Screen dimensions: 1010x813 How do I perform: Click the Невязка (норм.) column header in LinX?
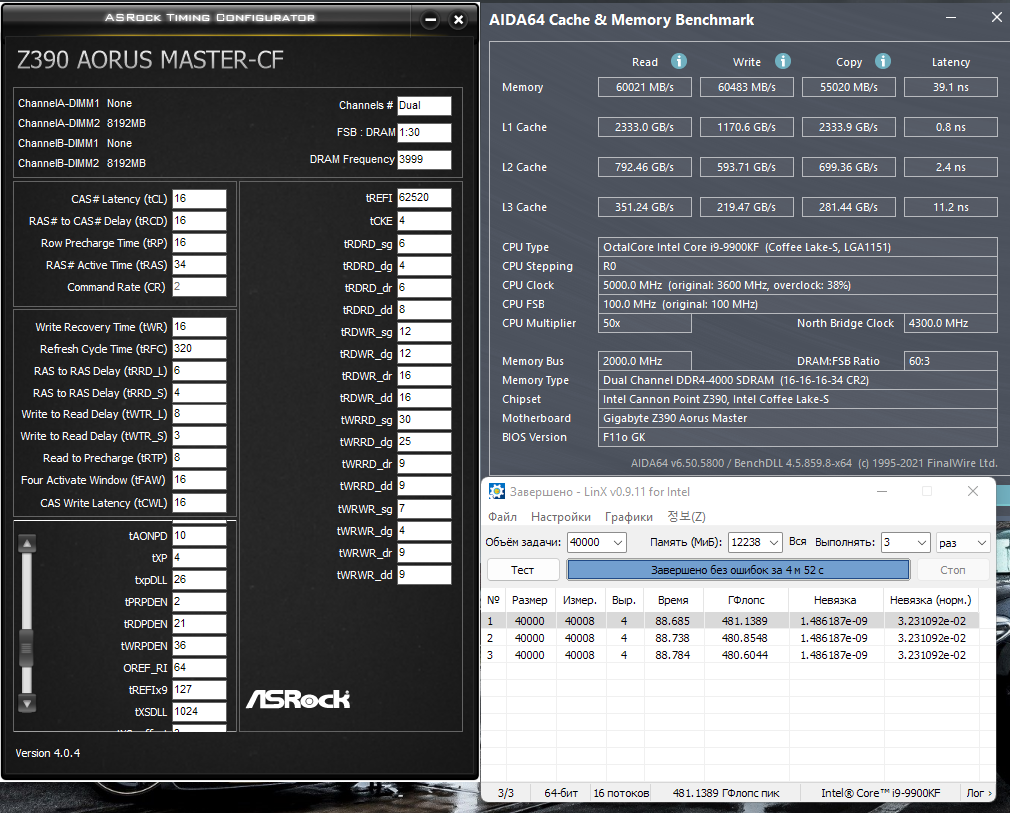pyautogui.click(x=930, y=600)
